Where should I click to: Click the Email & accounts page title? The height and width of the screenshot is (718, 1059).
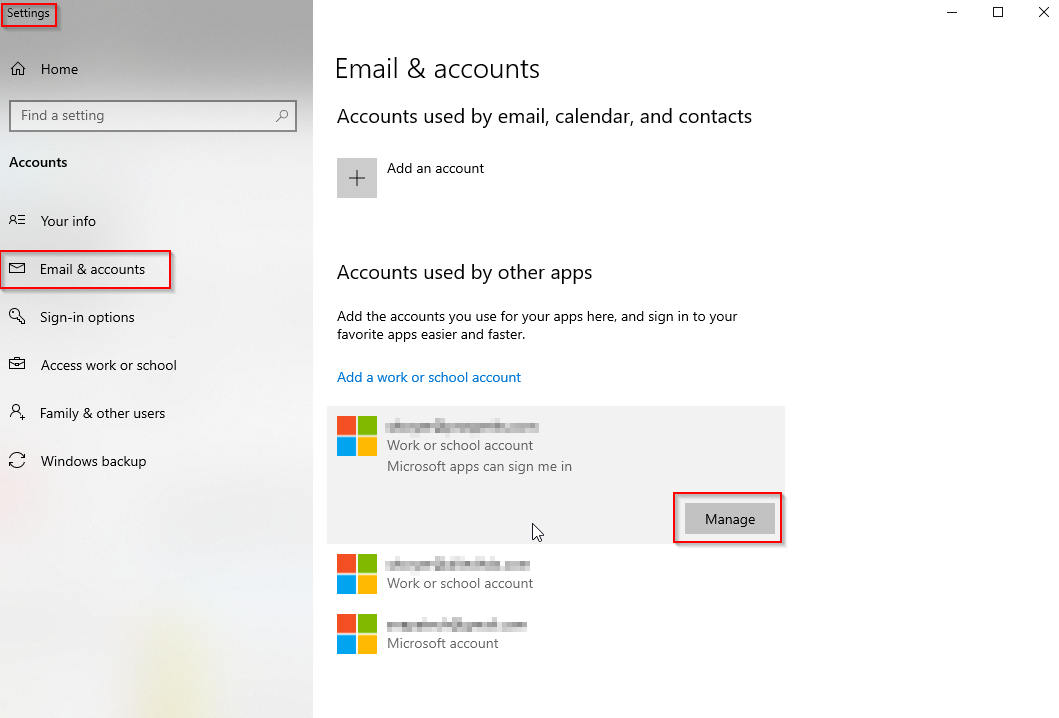pyautogui.click(x=437, y=69)
